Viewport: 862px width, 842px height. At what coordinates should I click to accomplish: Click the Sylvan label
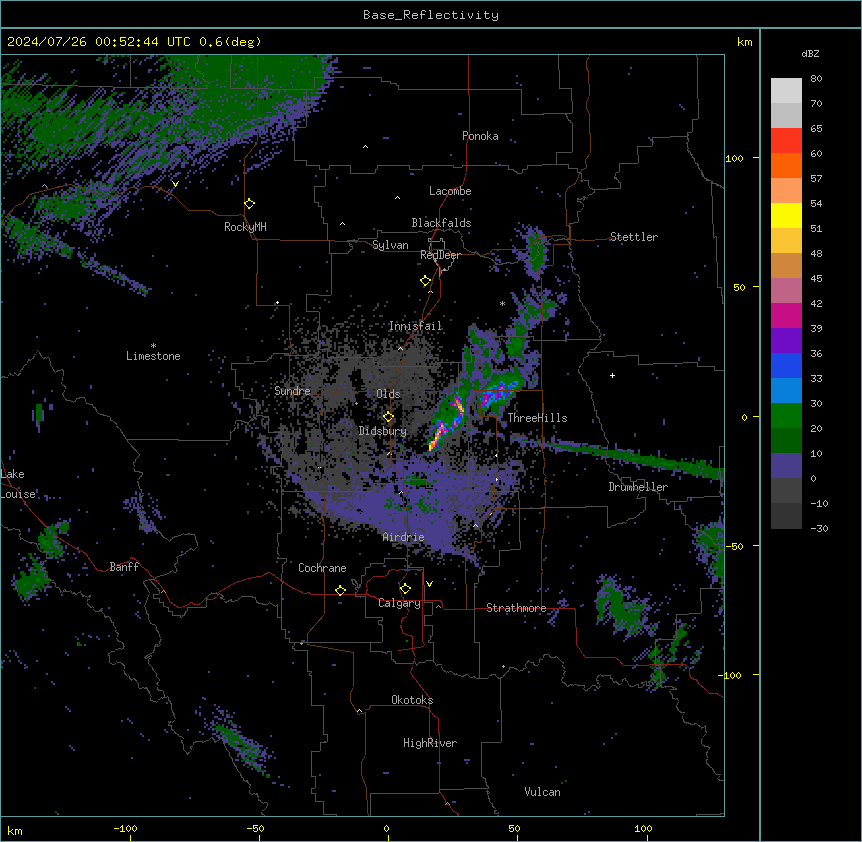pyautogui.click(x=390, y=245)
